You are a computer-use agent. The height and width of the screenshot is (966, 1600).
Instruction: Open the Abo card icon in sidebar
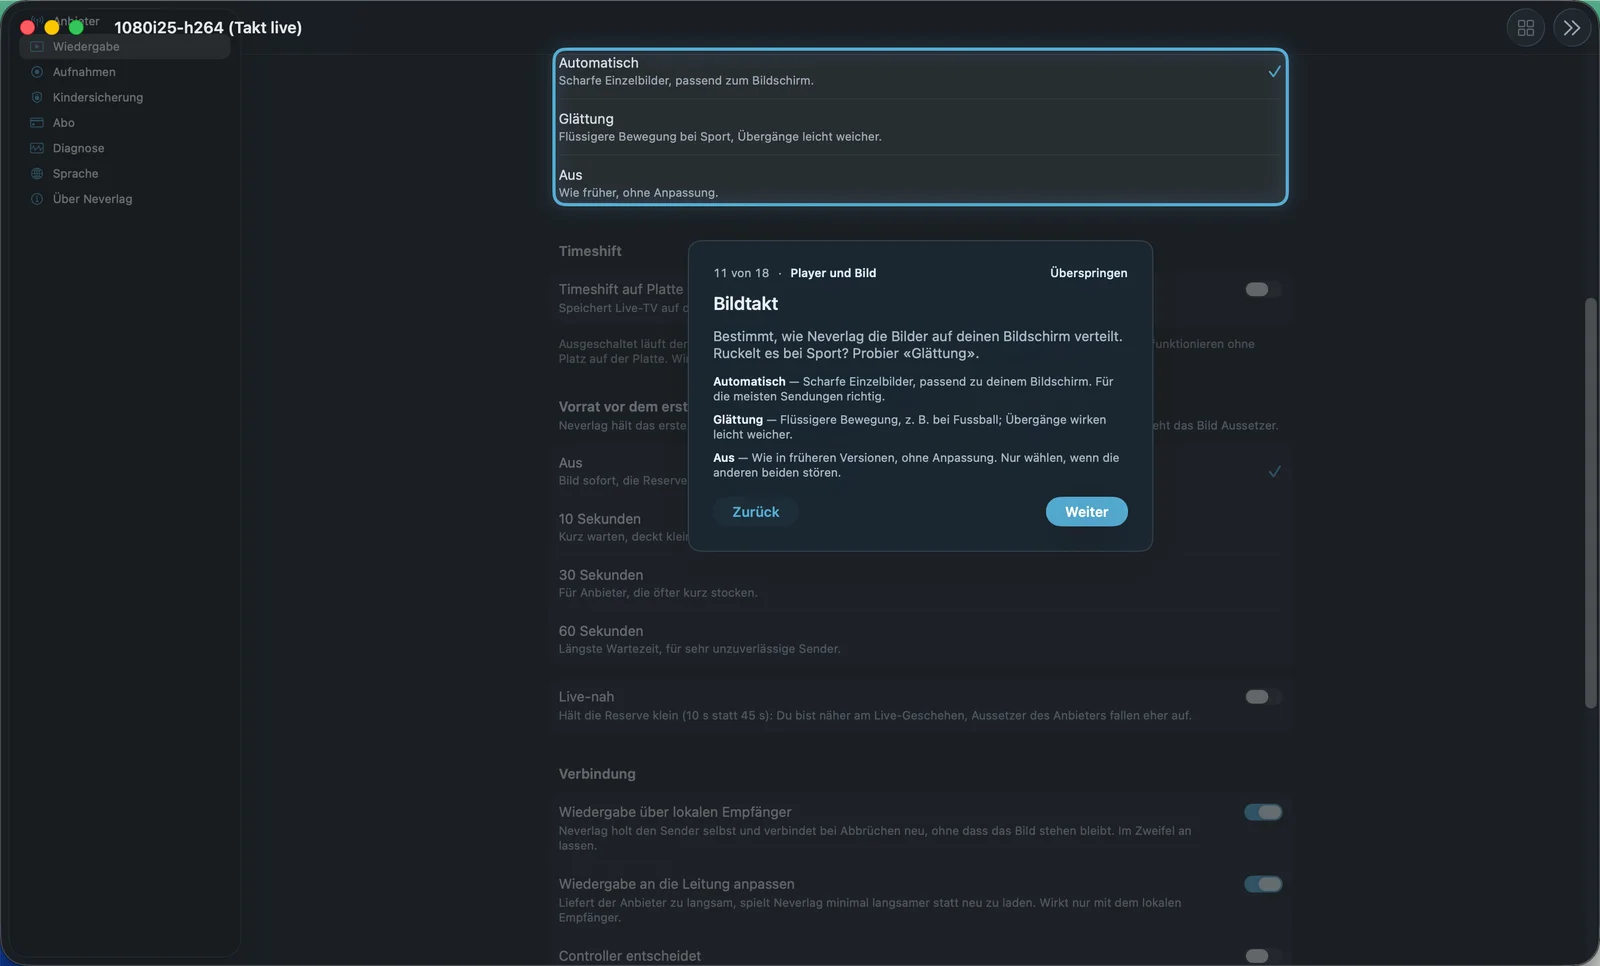coord(37,123)
